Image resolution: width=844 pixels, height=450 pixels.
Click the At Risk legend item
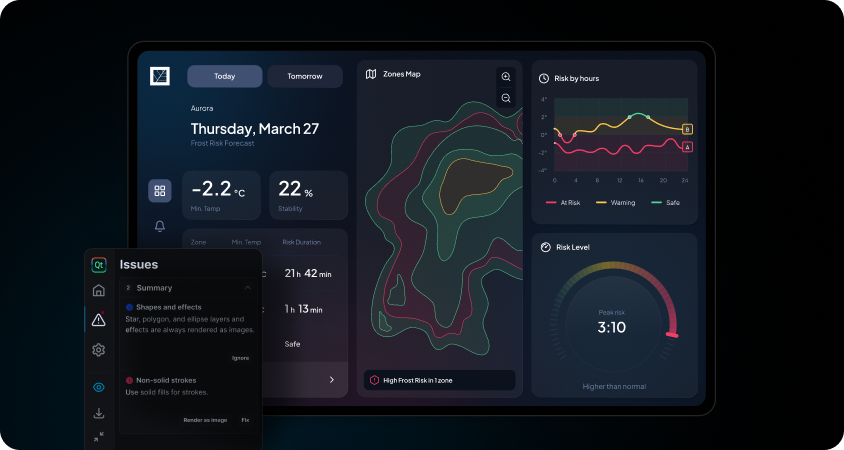point(563,203)
